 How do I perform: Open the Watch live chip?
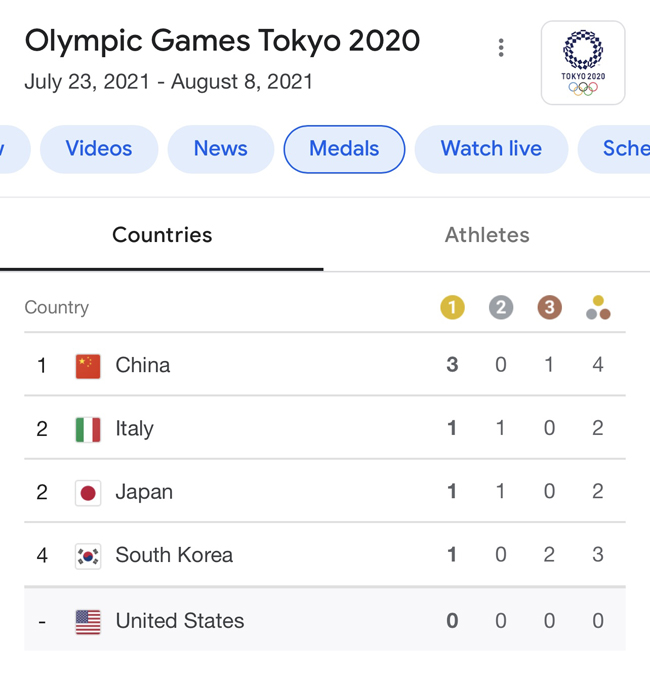491,149
